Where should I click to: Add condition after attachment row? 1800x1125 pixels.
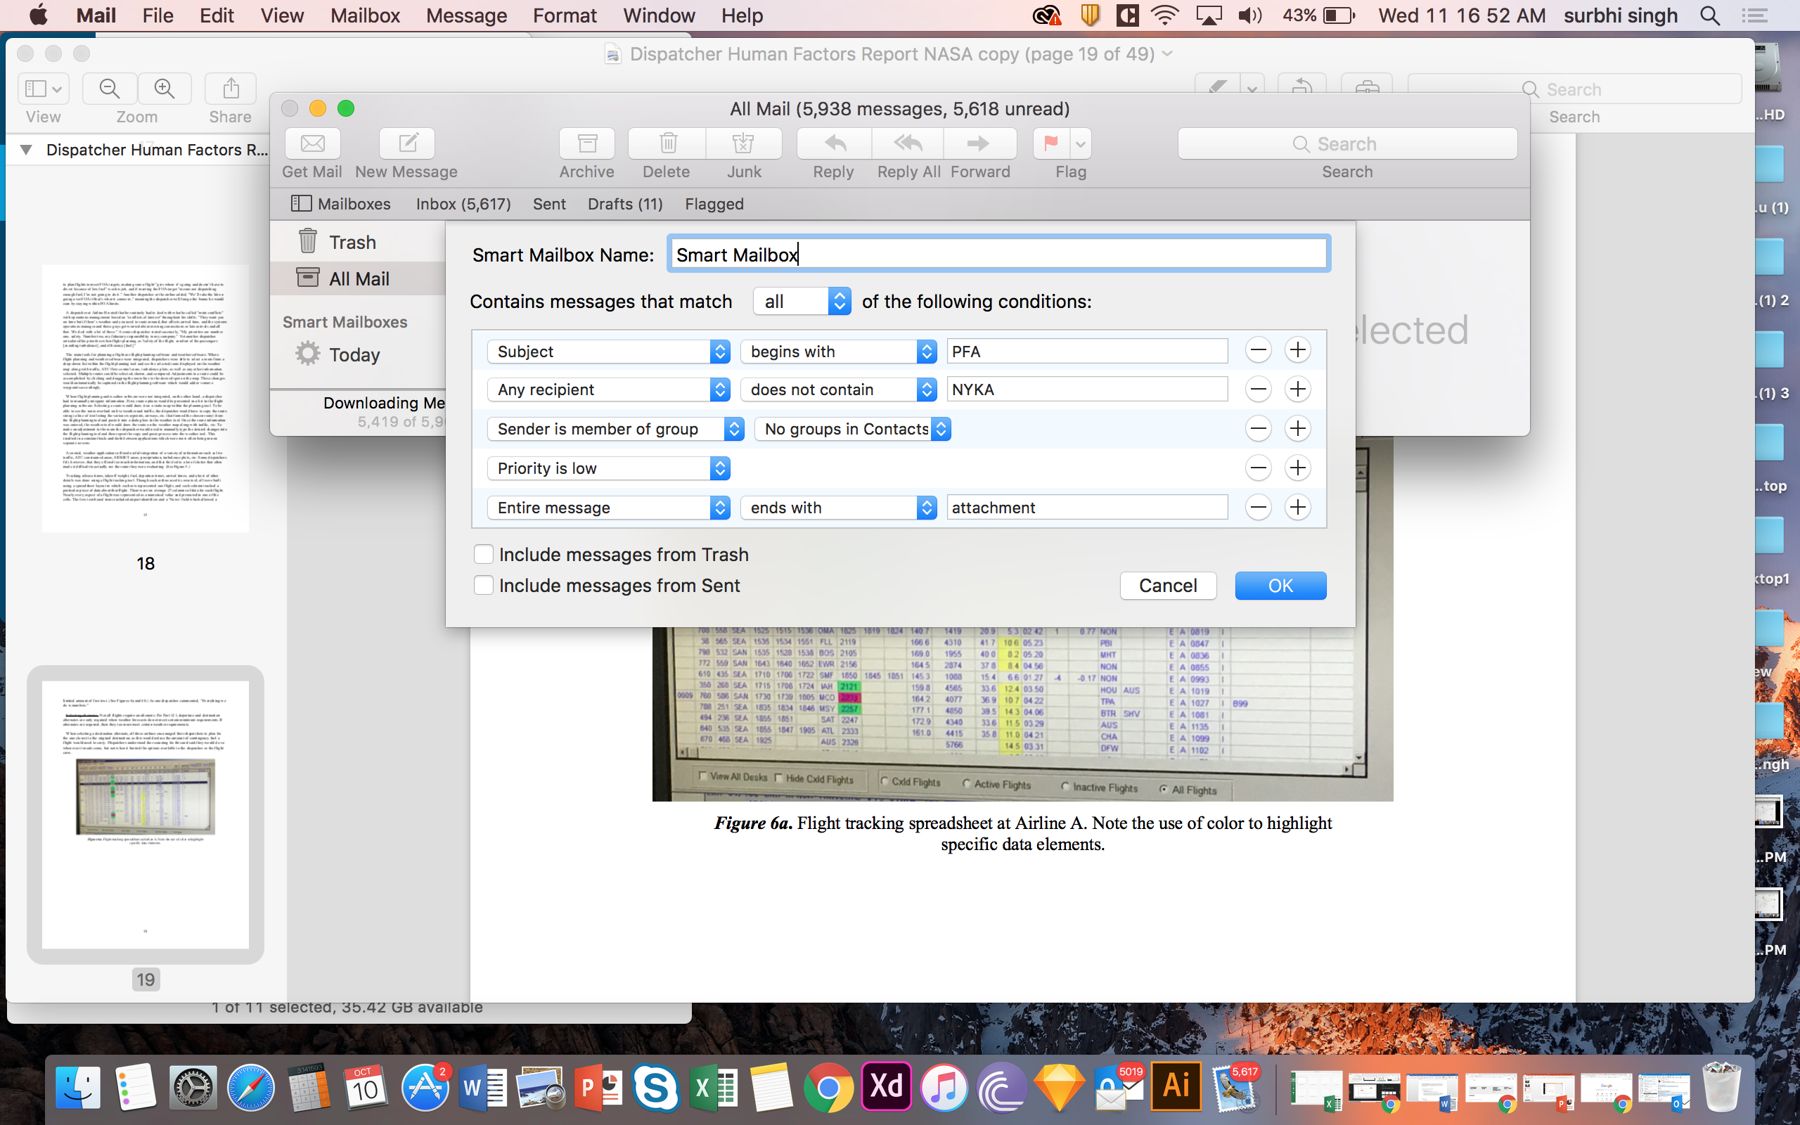click(x=1297, y=507)
